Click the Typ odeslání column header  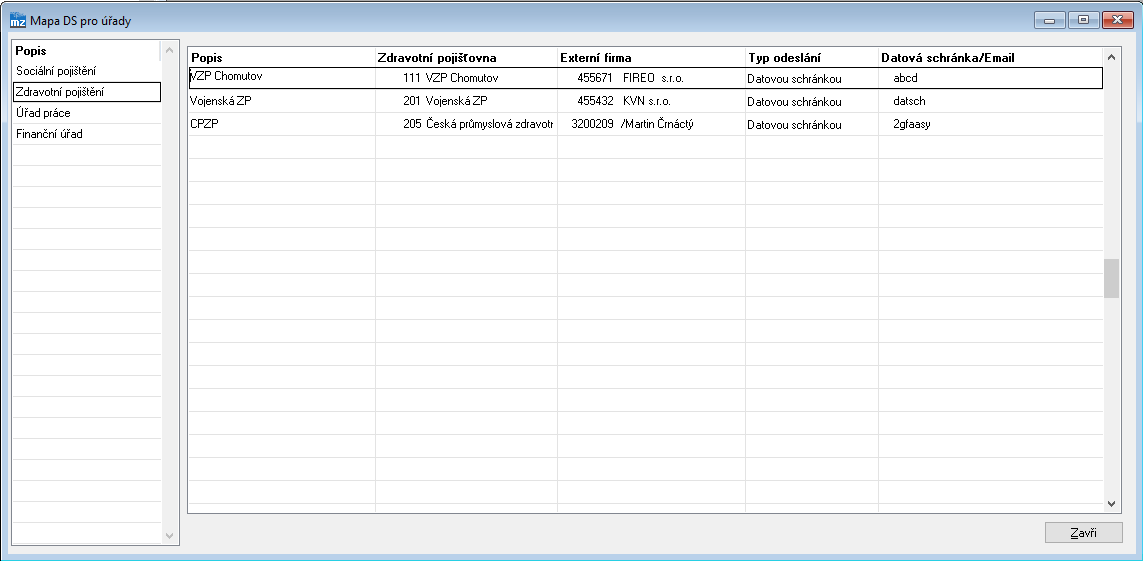coord(784,58)
